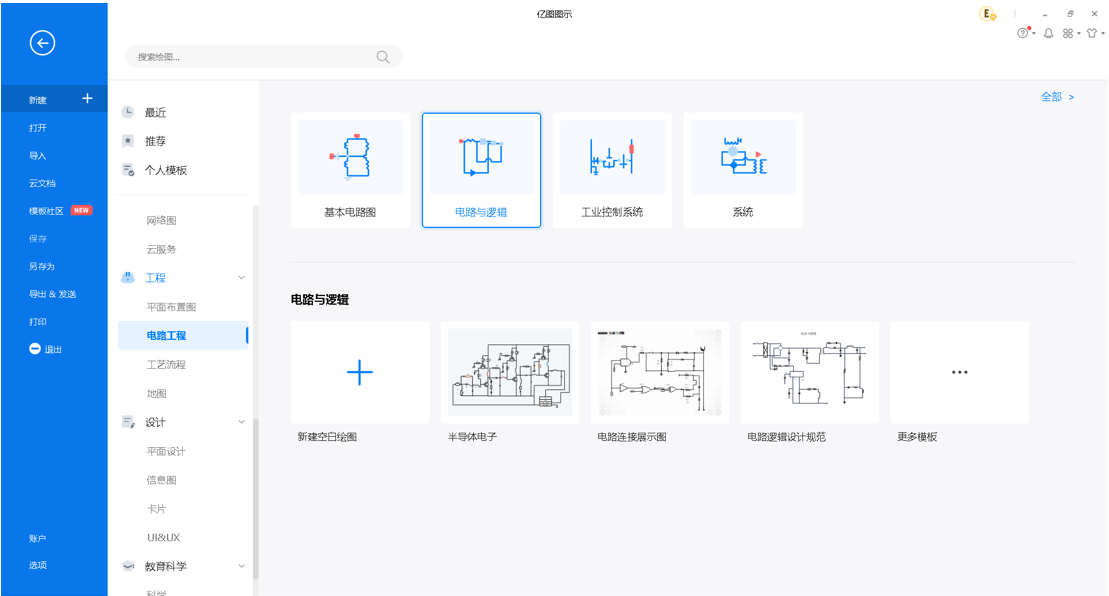Click the category list scrollbar

click(x=255, y=498)
